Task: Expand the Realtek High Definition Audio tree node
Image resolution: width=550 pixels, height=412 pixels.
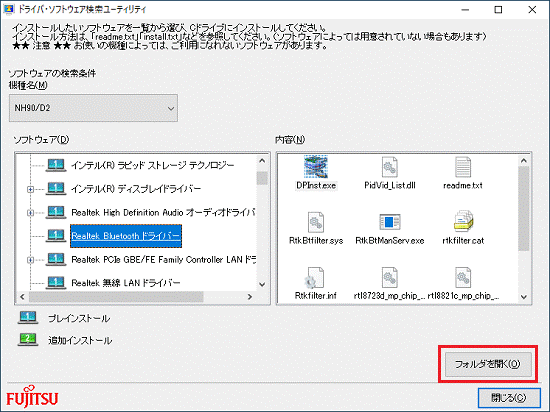Action: pyautogui.click(x=31, y=212)
